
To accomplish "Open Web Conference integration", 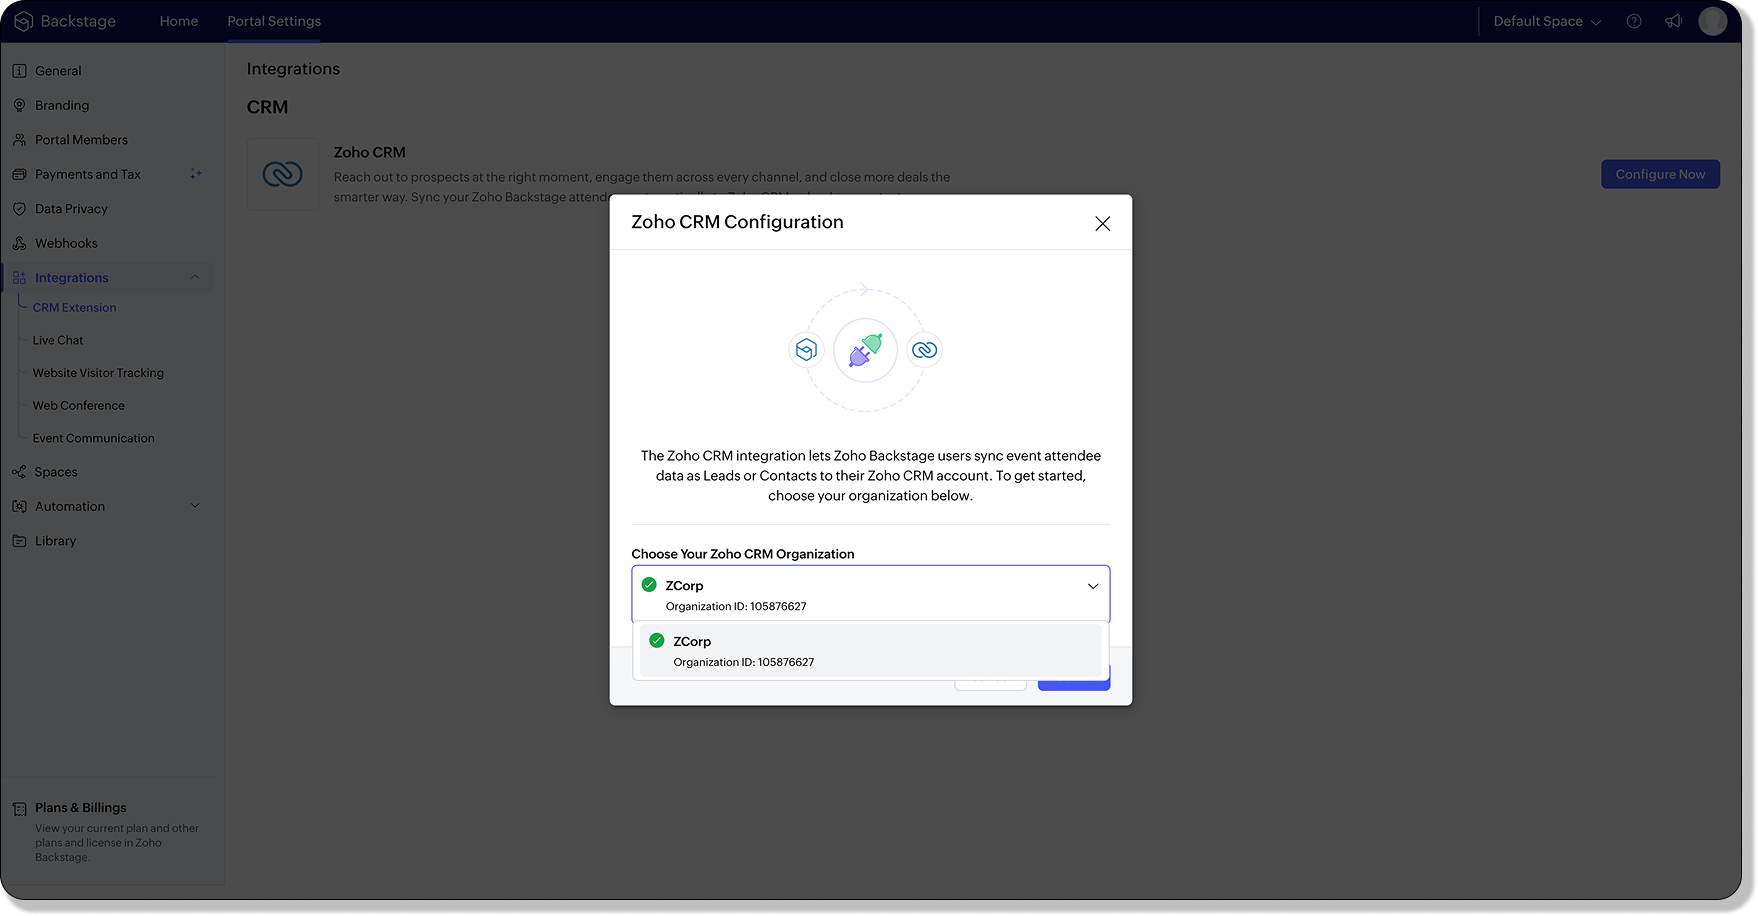I will [79, 406].
